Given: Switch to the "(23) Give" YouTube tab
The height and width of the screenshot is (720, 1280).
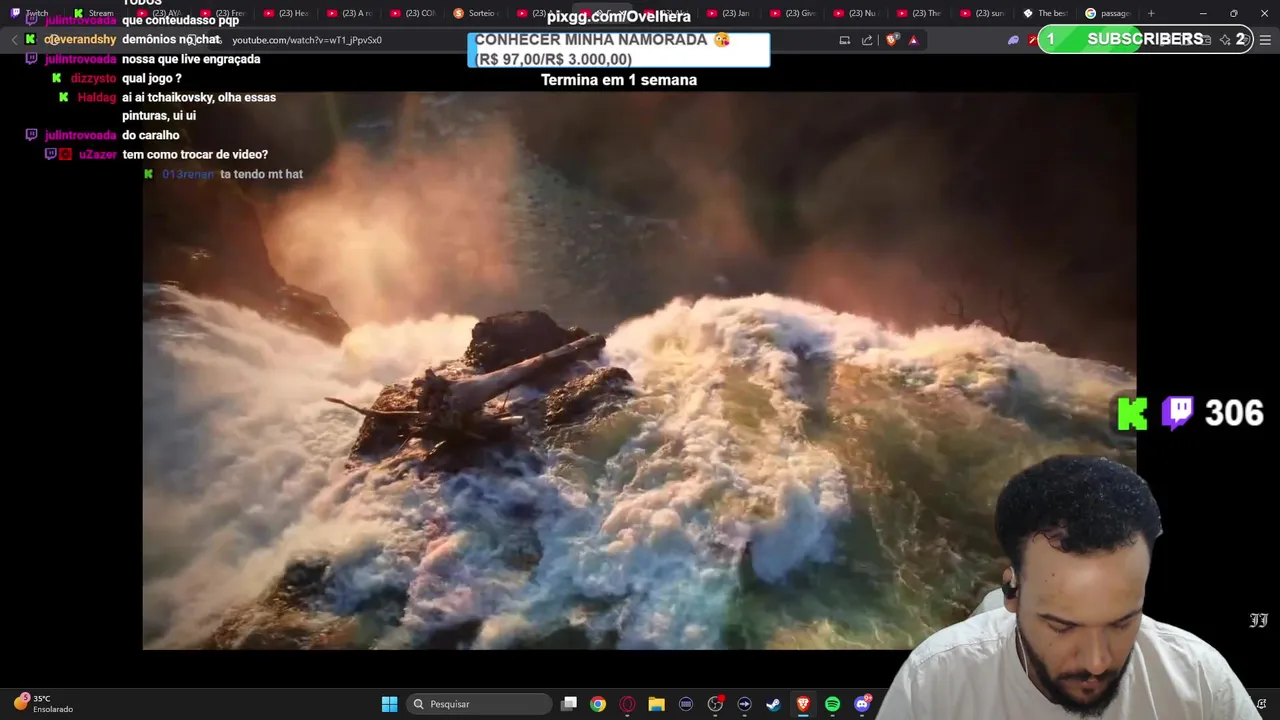Looking at the screenshot, I should (792, 13).
